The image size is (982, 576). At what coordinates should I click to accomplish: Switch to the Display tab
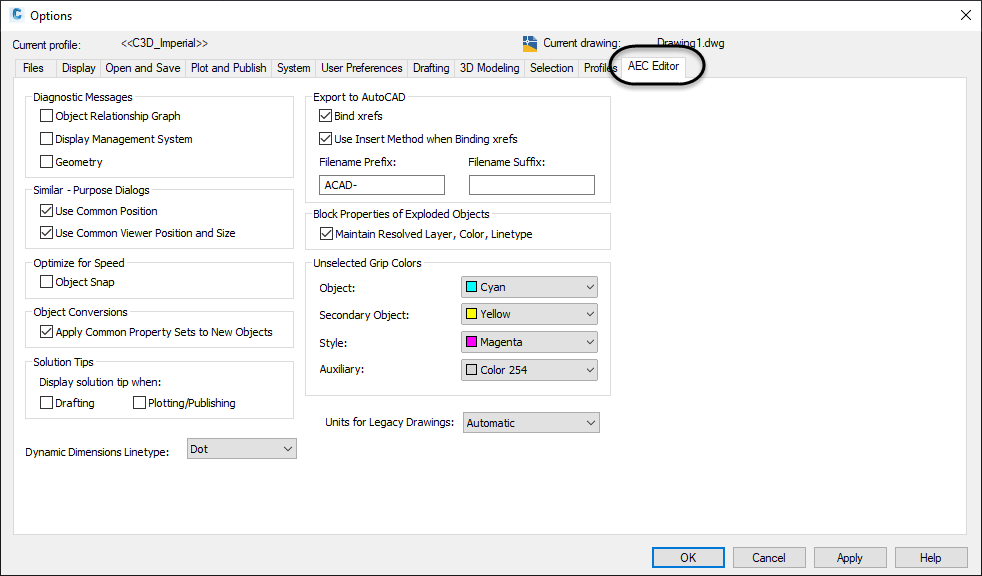(78, 68)
